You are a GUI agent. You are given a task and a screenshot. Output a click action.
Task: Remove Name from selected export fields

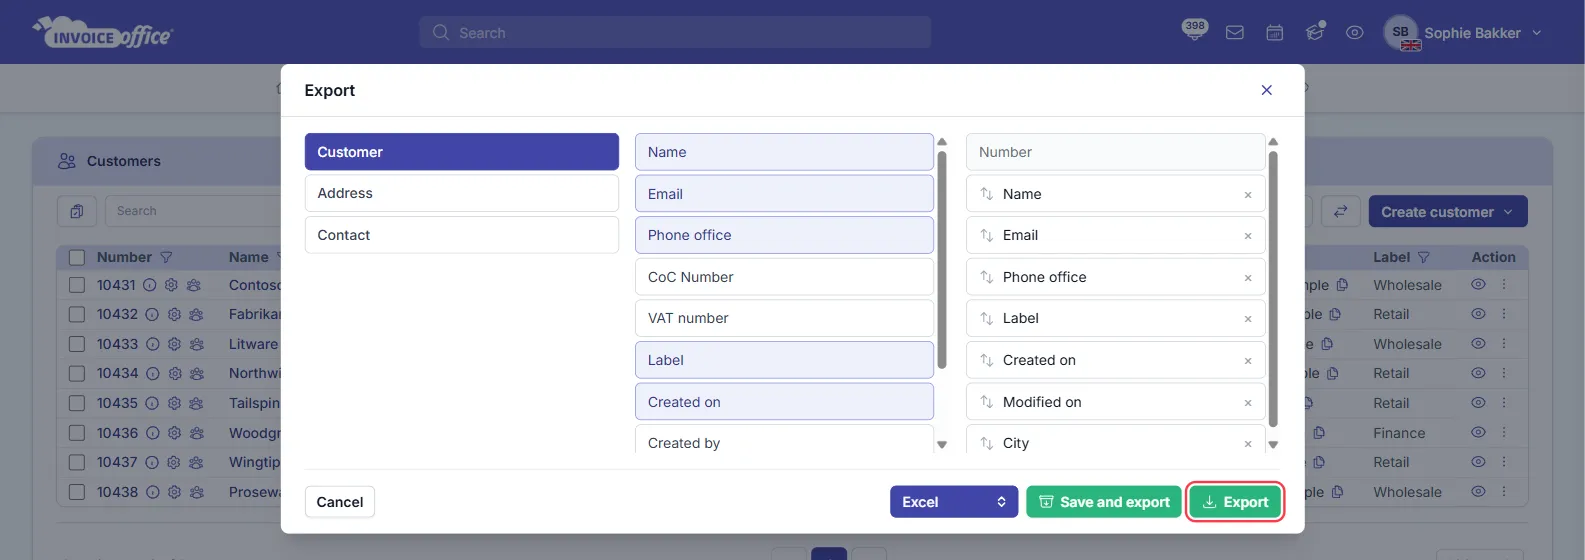[1248, 195]
